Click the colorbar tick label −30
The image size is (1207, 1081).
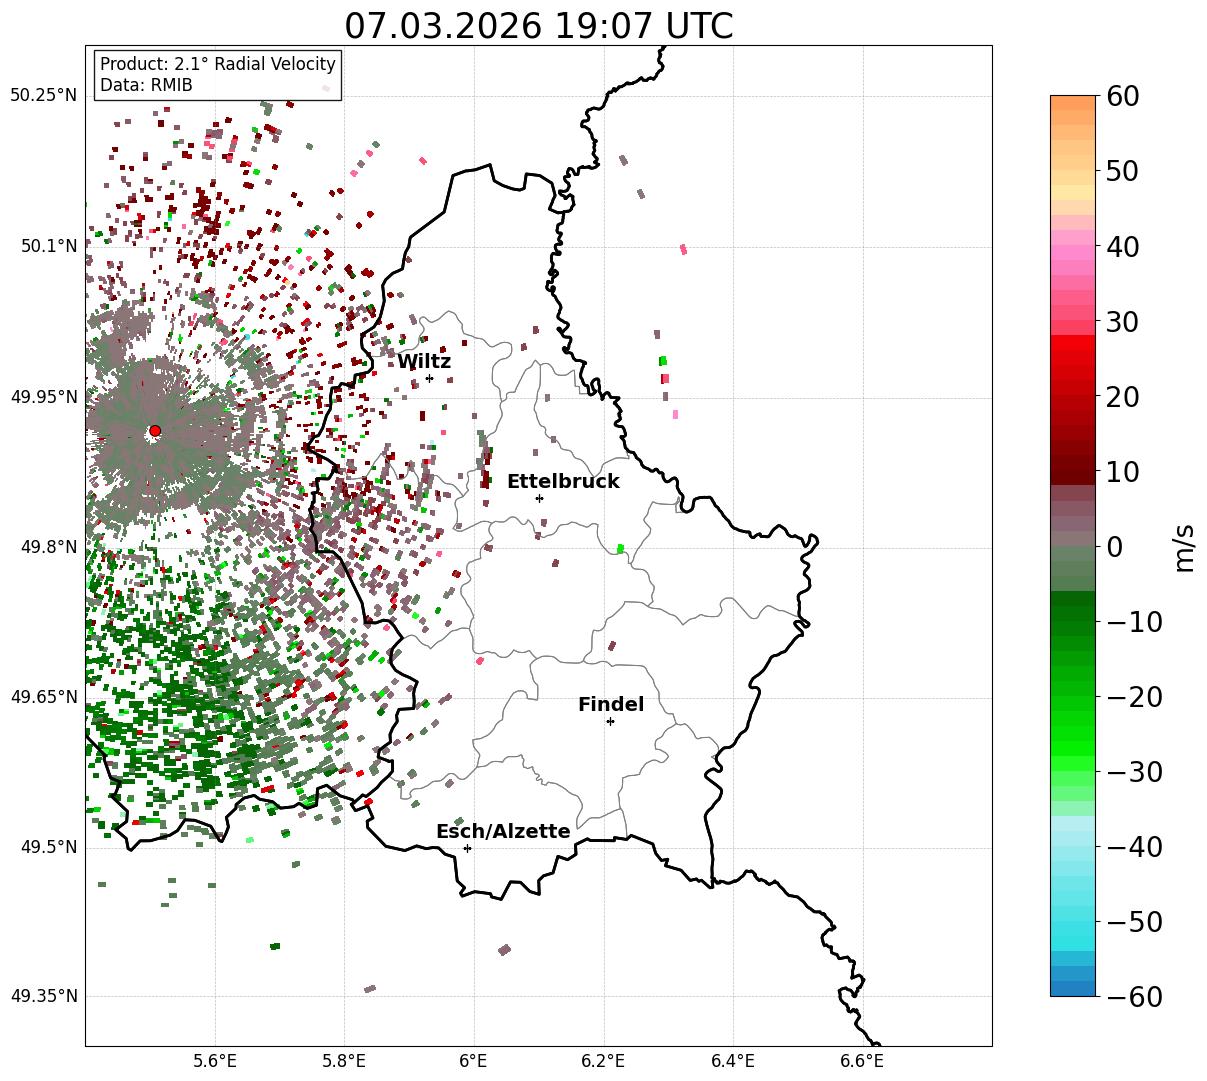point(1133,772)
